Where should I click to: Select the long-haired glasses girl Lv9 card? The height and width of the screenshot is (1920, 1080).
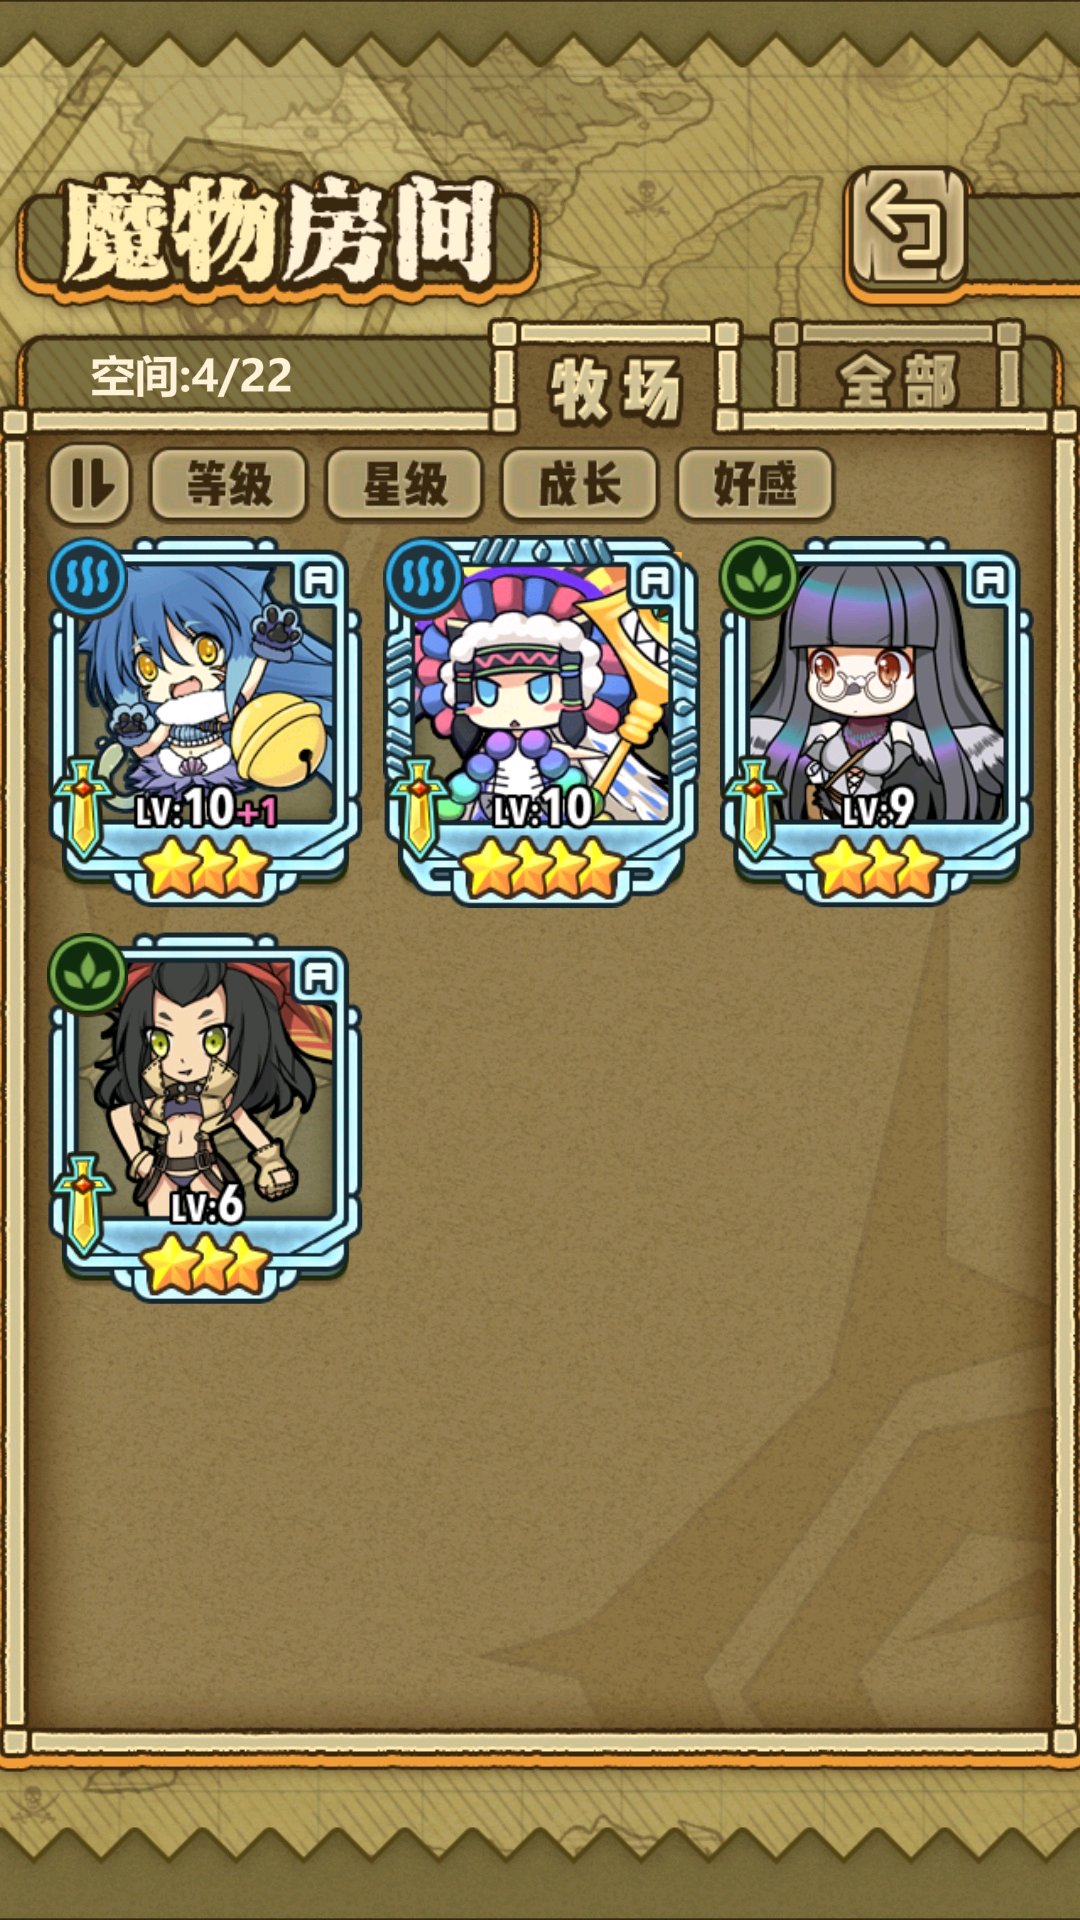[876, 720]
